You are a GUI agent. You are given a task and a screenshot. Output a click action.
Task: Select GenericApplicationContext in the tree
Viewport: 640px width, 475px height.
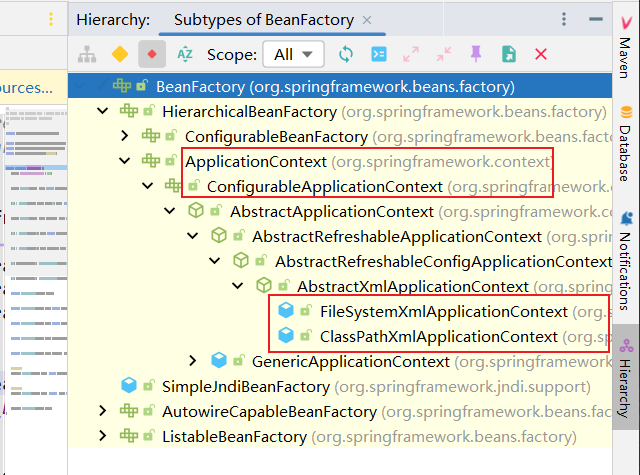tap(351, 362)
